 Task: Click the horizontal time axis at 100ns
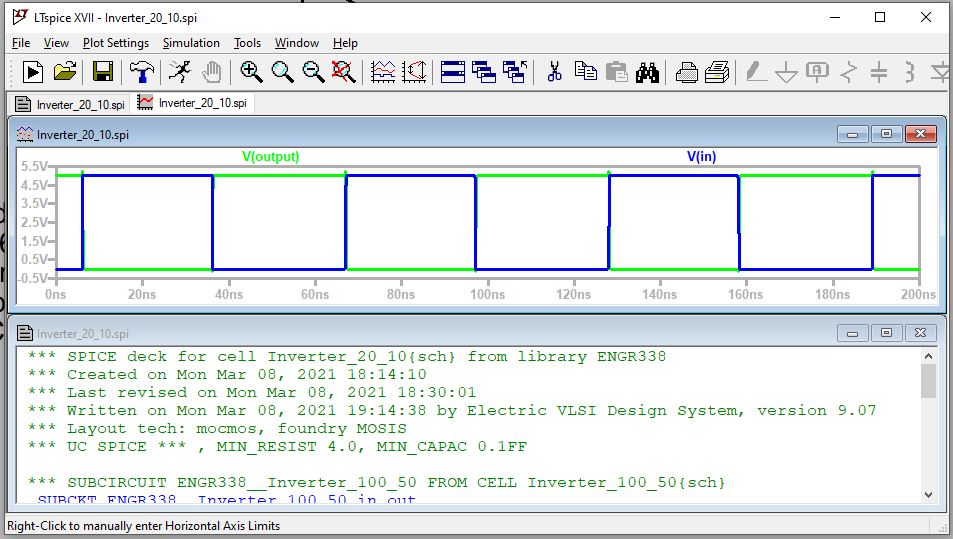pyautogui.click(x=487, y=295)
